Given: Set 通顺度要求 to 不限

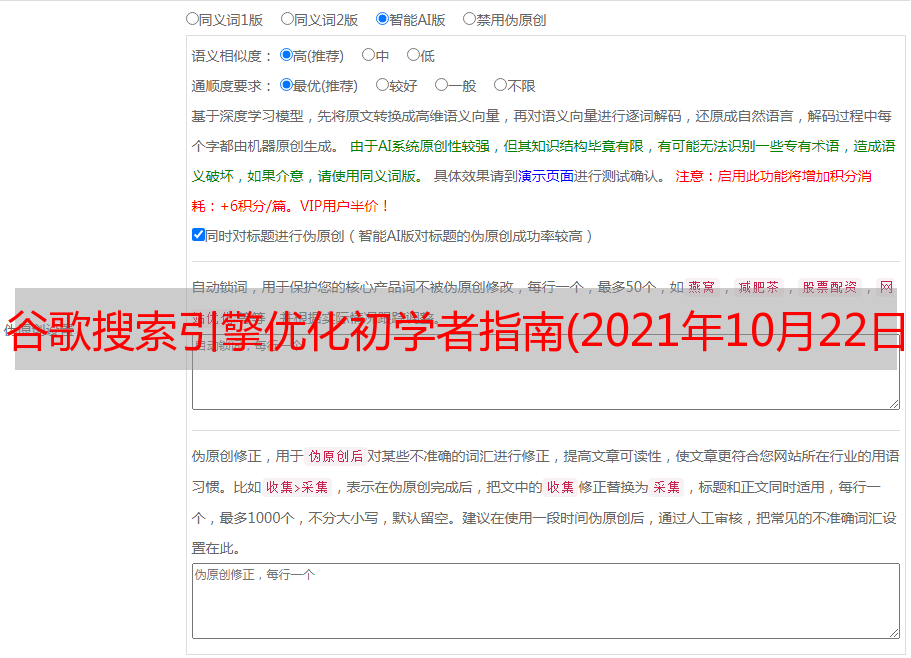Looking at the screenshot, I should pos(500,85).
